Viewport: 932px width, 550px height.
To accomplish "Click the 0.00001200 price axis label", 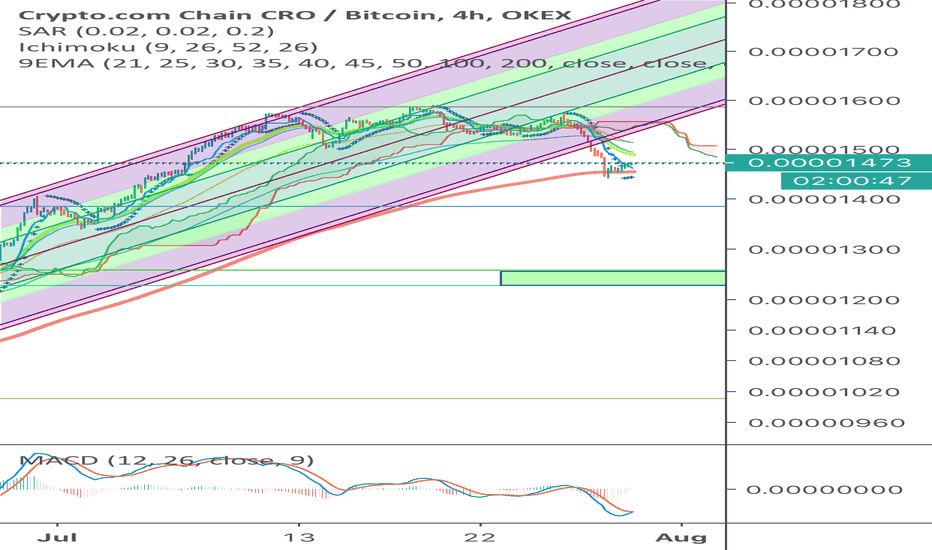I will pyautogui.click(x=824, y=300).
